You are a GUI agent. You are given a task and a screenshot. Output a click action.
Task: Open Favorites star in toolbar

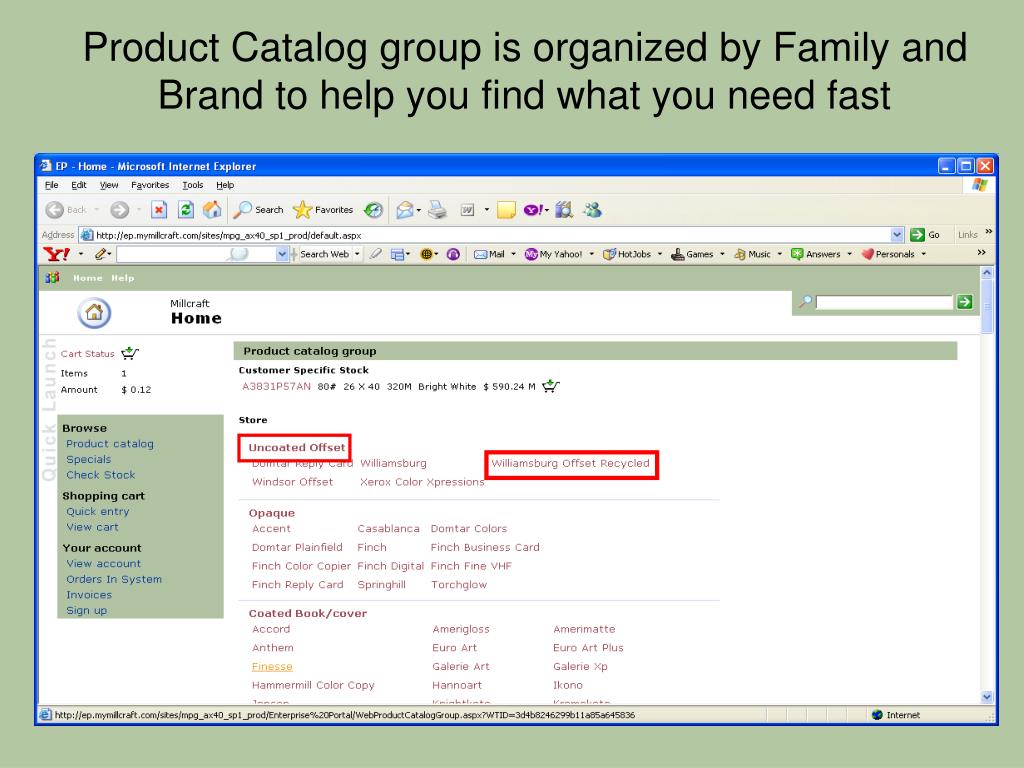pos(323,210)
